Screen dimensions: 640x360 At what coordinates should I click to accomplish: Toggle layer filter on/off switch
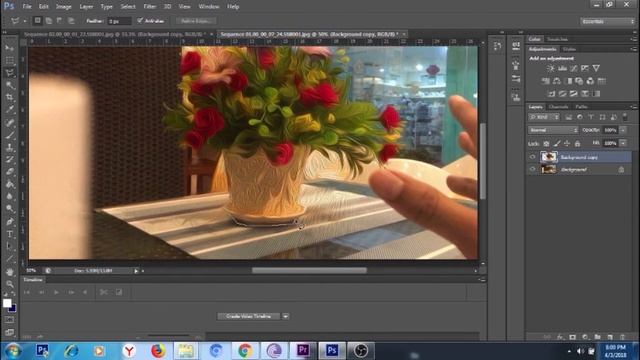(625, 117)
